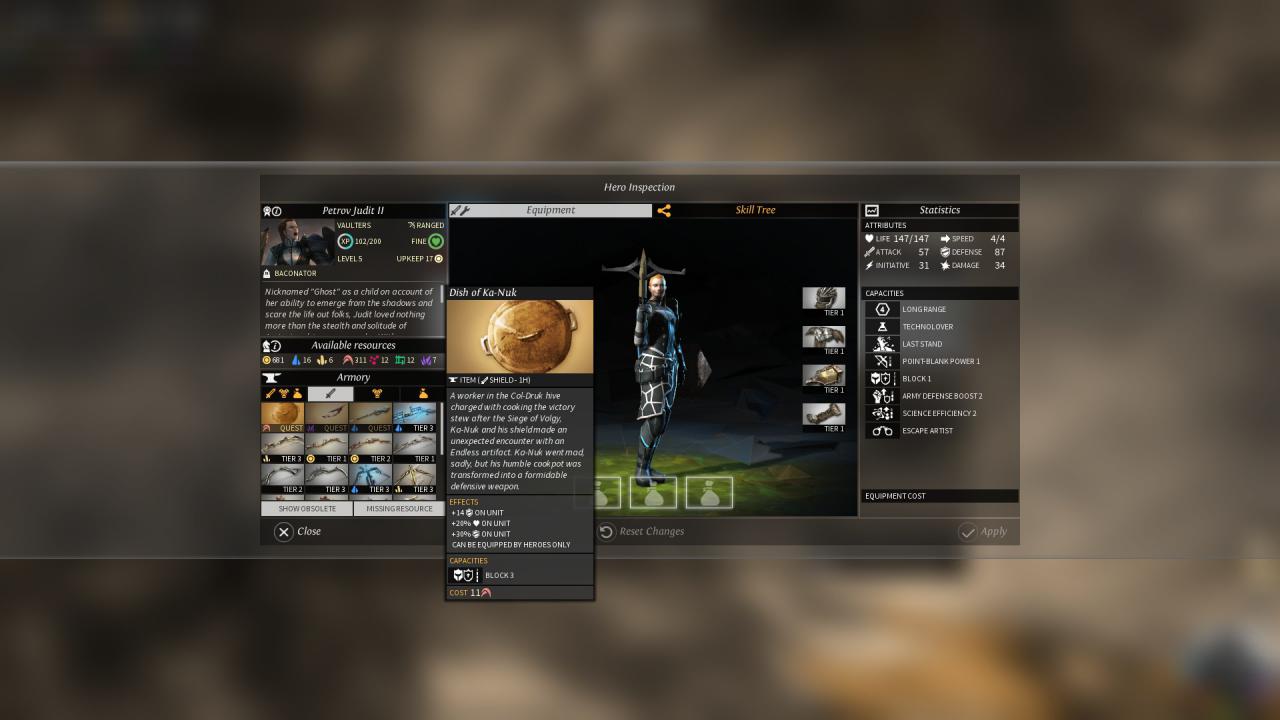Click the Apply button

click(x=983, y=531)
